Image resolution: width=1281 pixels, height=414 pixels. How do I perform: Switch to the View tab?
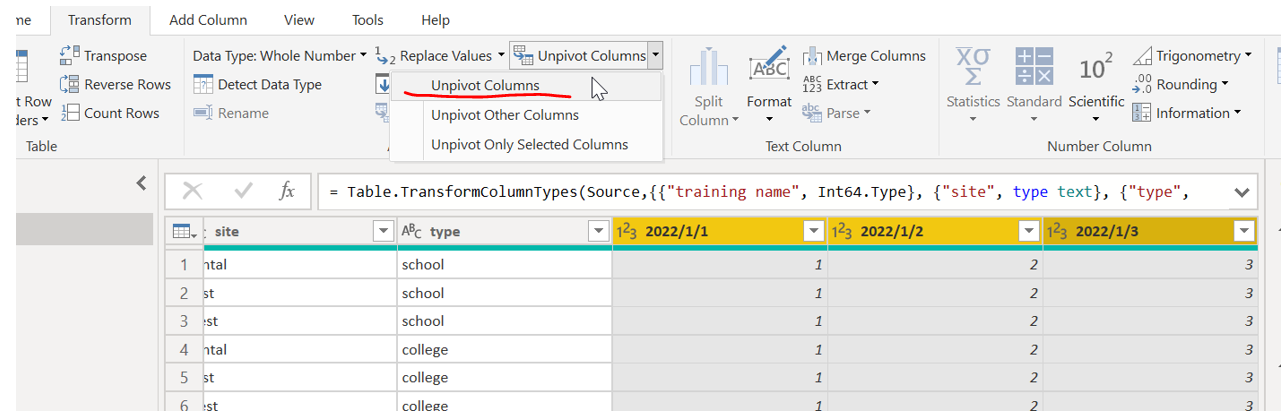[x=299, y=20]
